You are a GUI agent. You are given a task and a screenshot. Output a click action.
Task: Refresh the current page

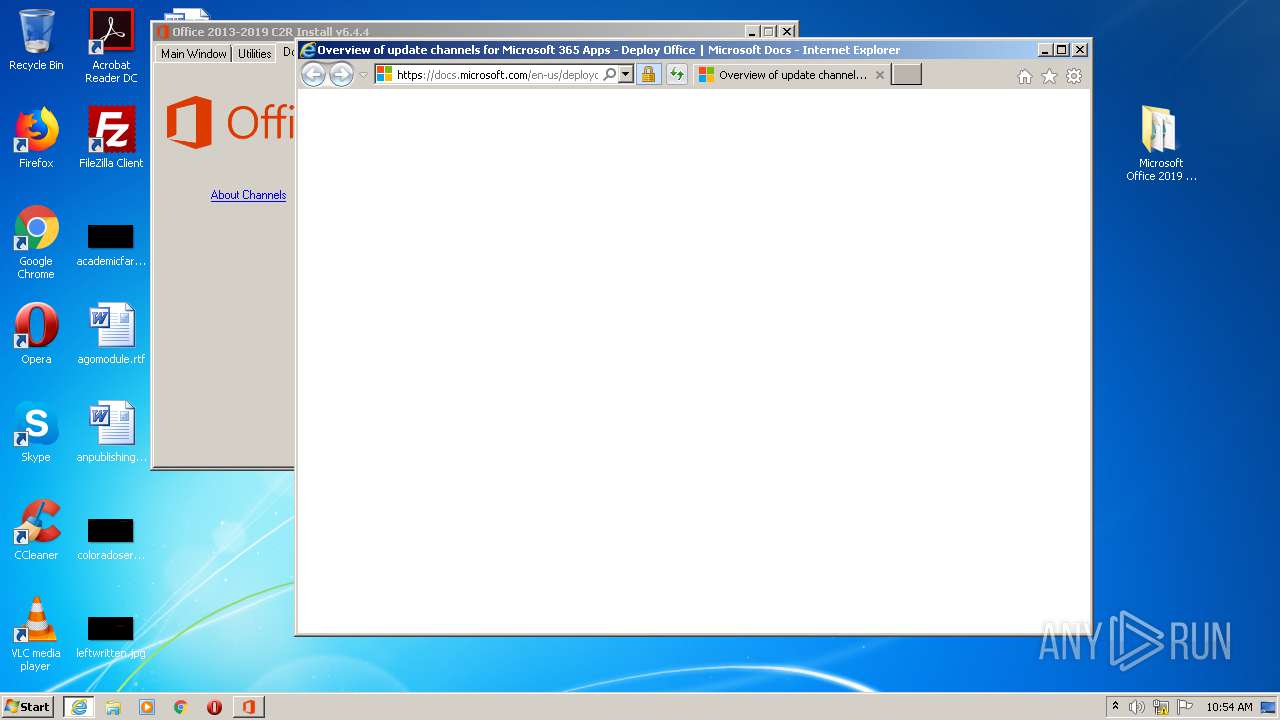coord(677,75)
